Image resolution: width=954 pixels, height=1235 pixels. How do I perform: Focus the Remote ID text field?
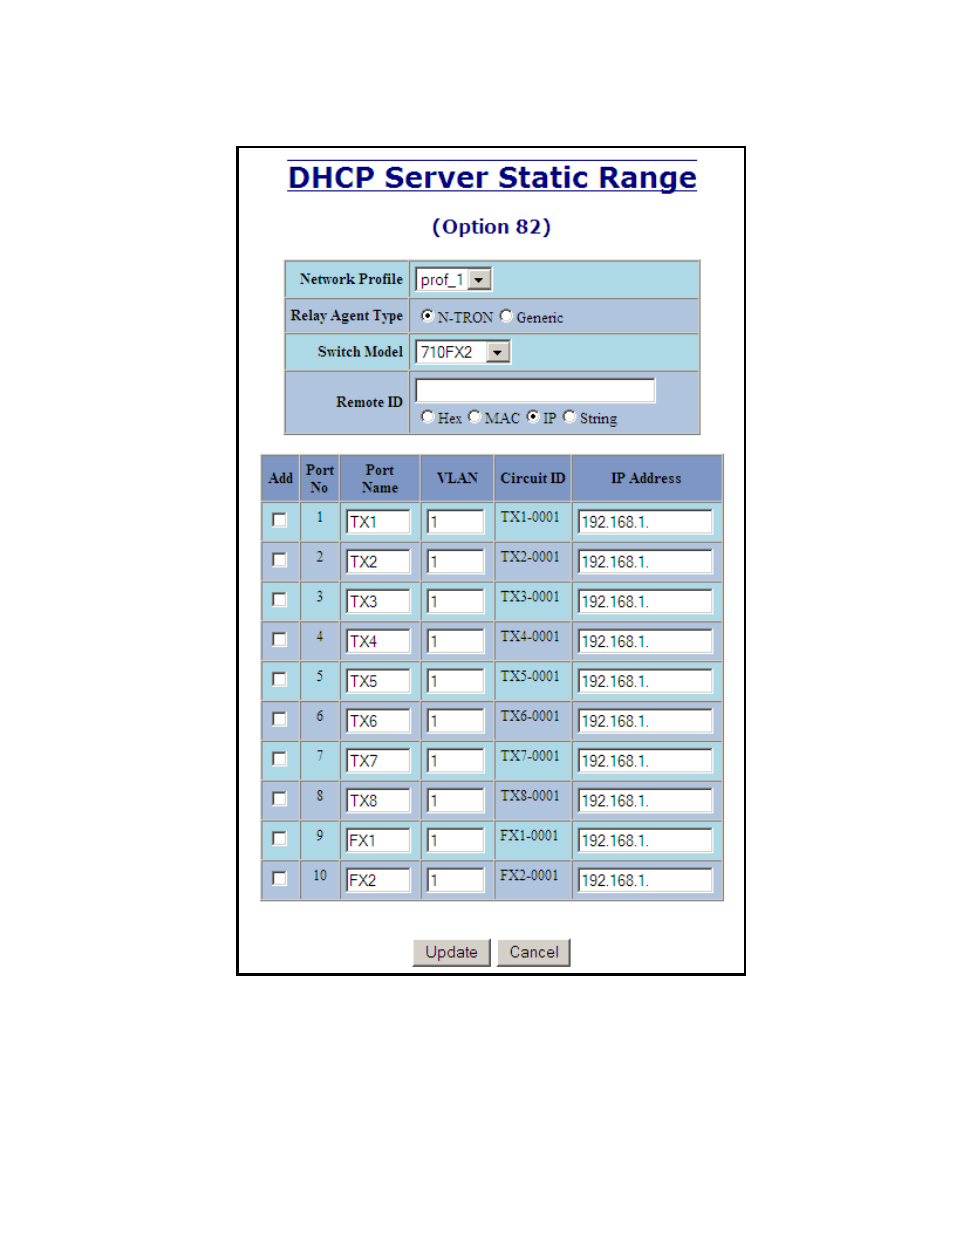coord(535,391)
